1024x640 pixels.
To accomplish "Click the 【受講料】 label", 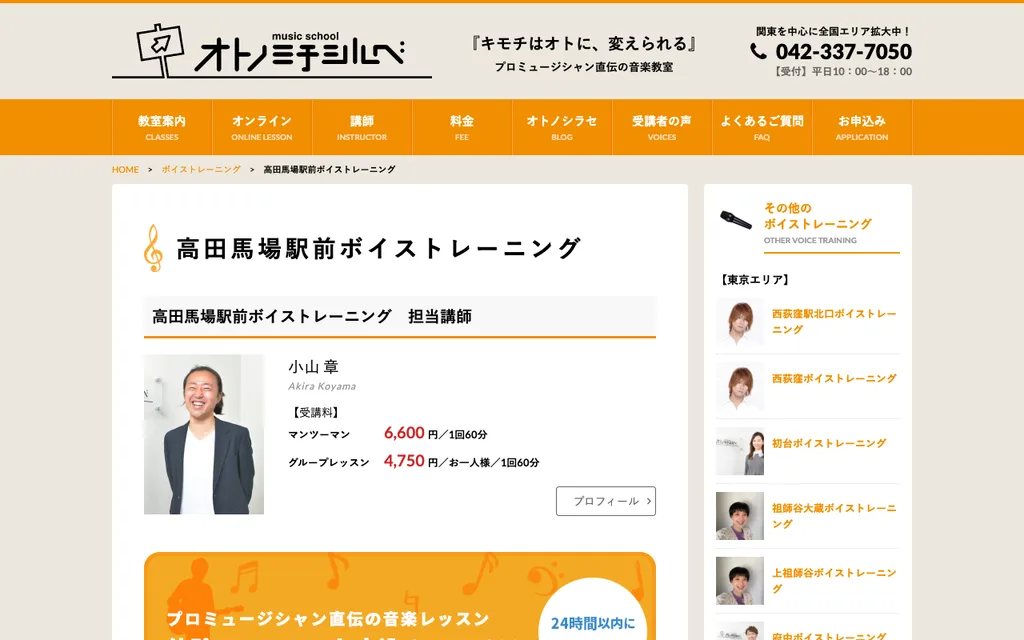I will click(314, 412).
